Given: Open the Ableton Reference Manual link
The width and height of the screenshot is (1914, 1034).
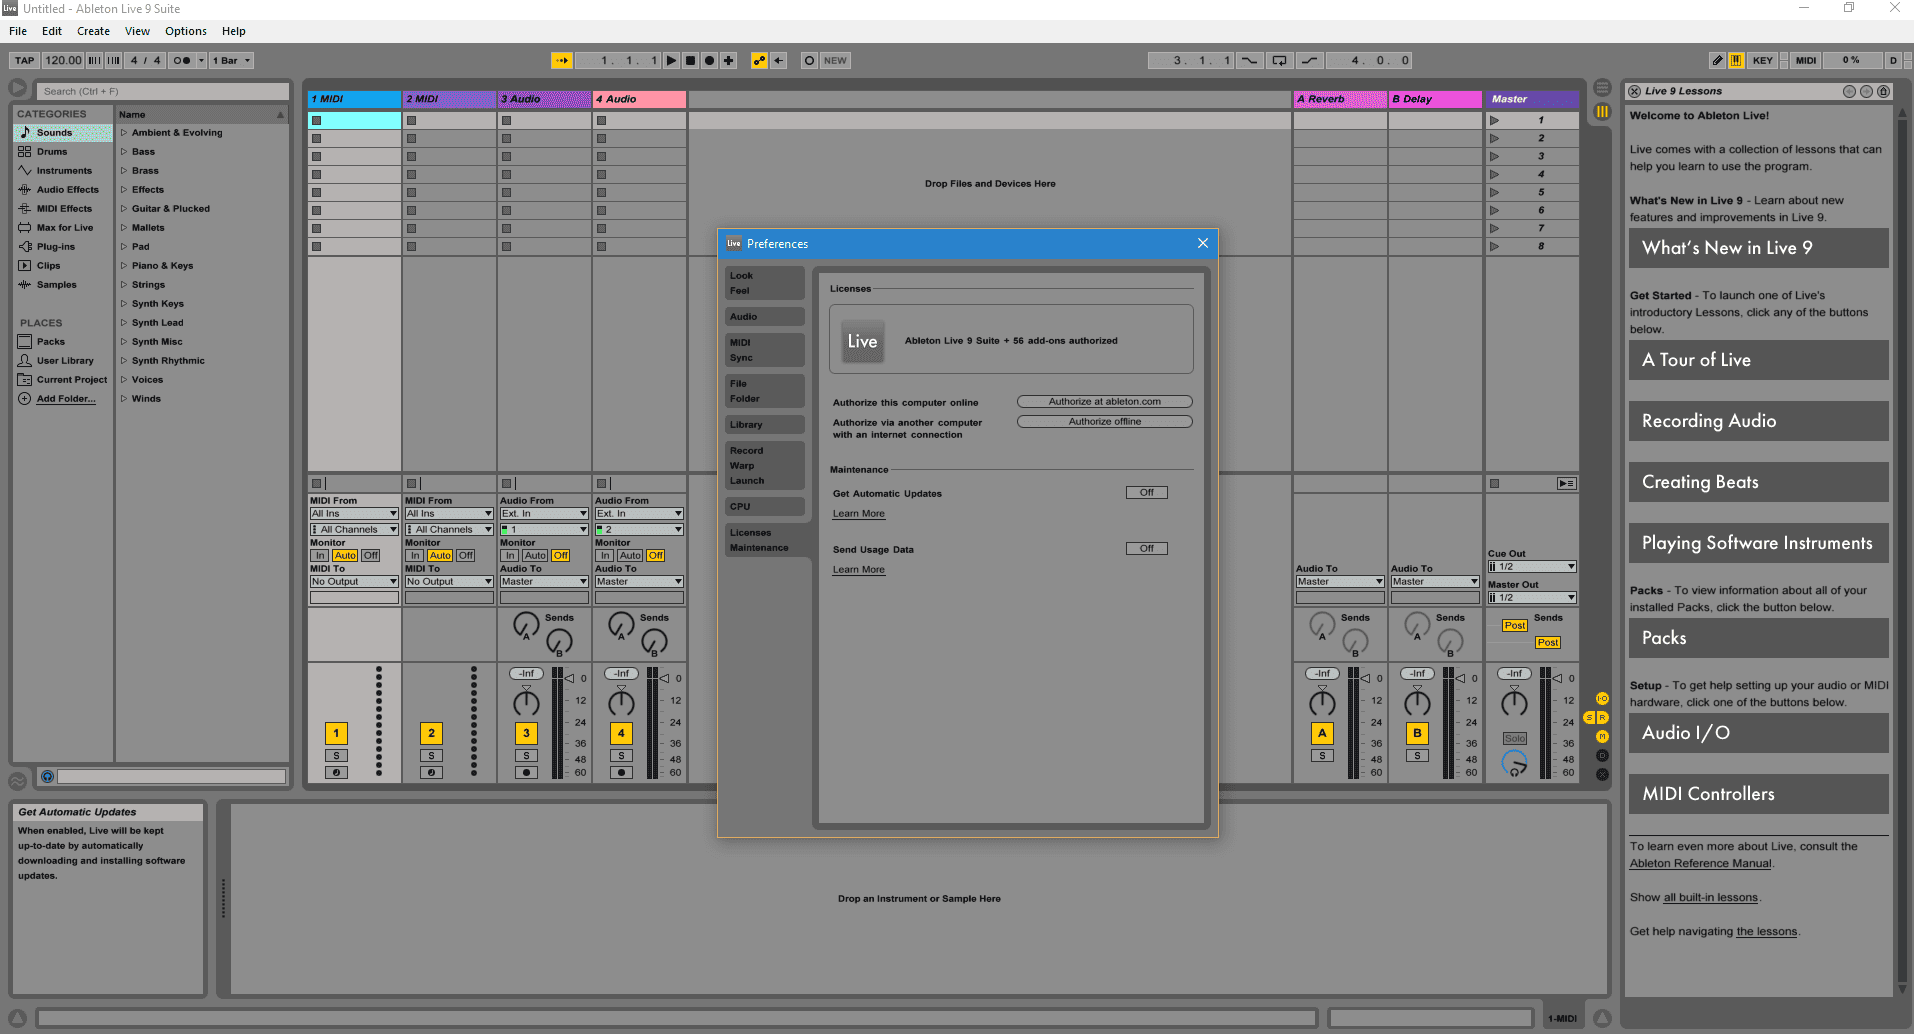Looking at the screenshot, I should [x=1700, y=864].
